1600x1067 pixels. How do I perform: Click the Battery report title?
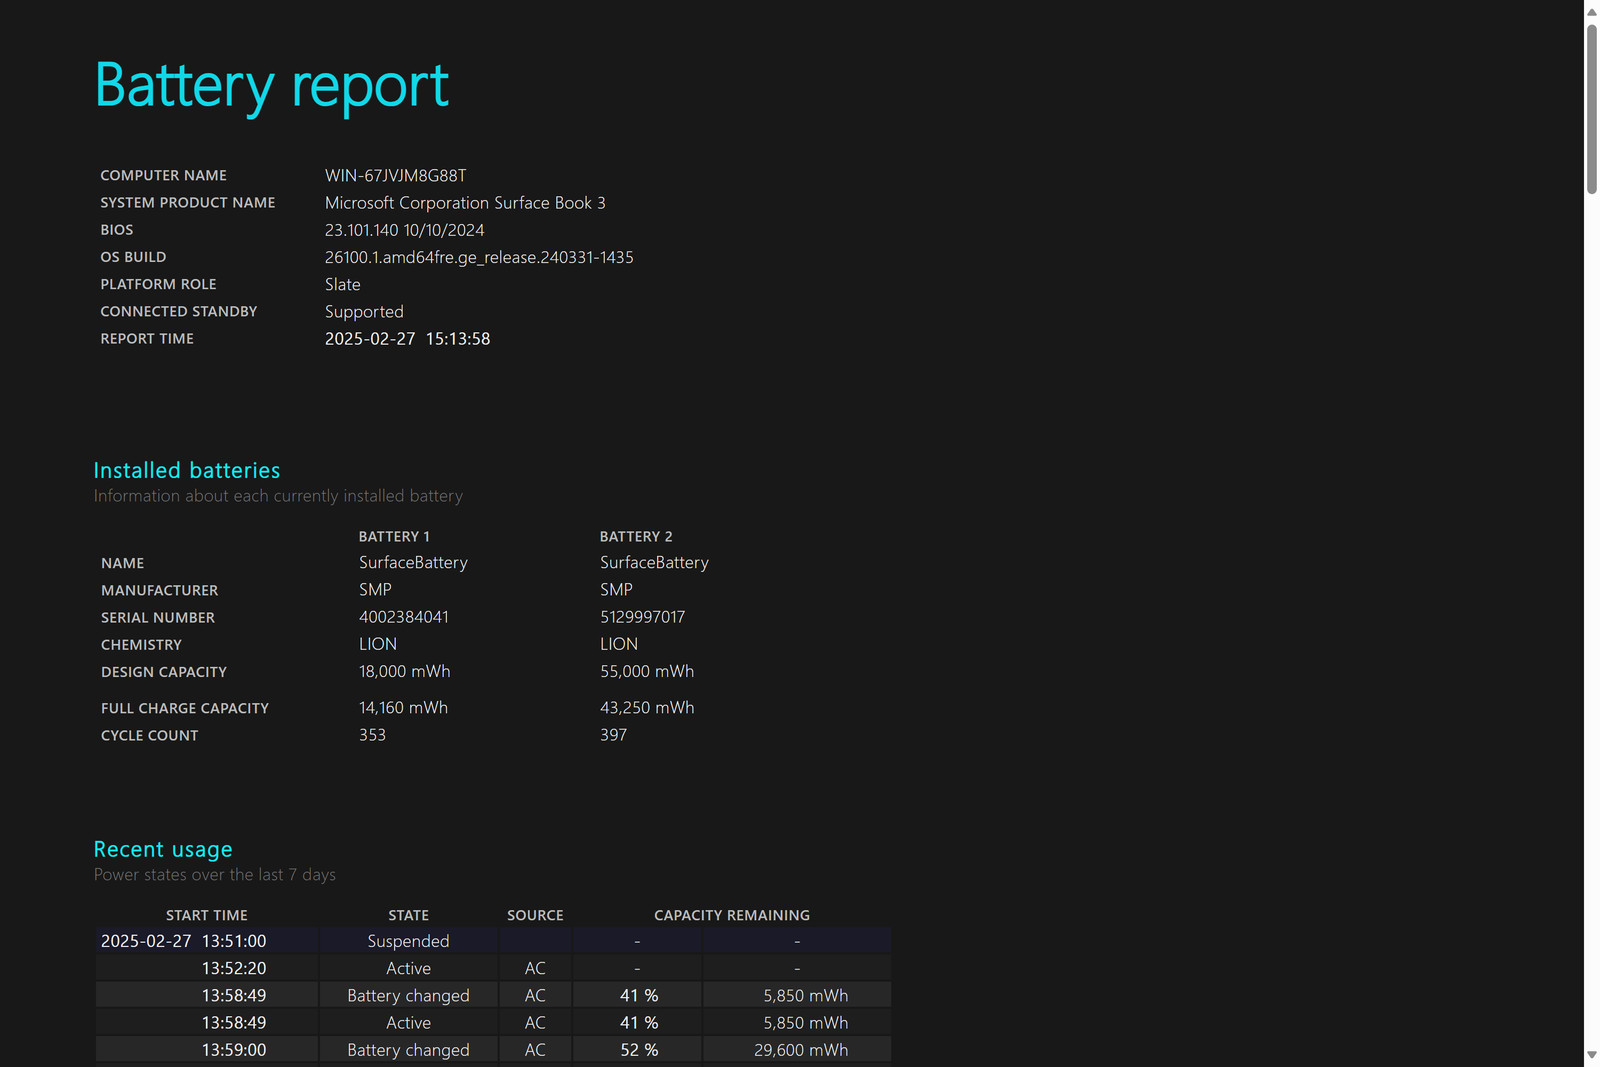(272, 86)
